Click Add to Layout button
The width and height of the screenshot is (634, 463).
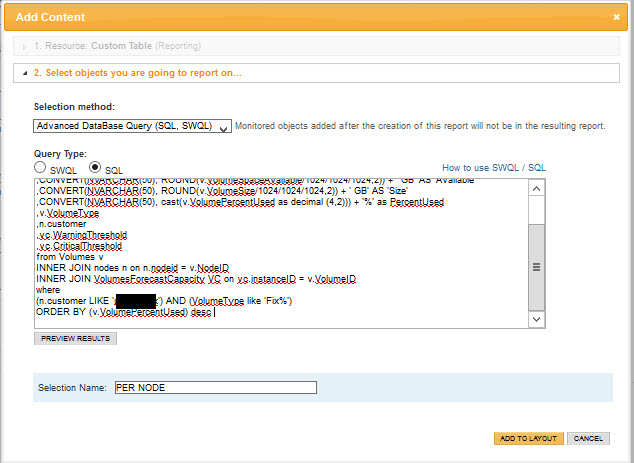point(528,438)
